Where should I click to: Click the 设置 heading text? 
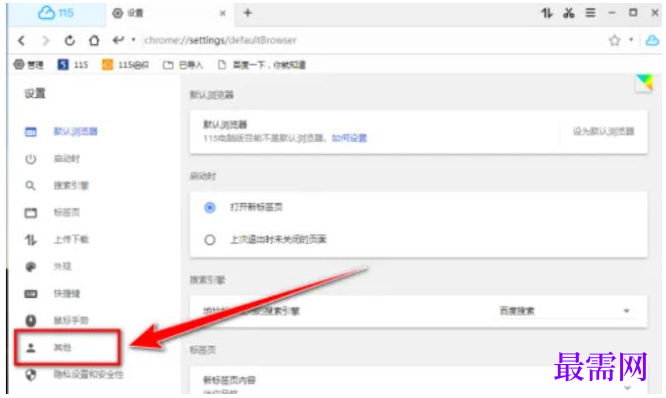[x=34, y=93]
